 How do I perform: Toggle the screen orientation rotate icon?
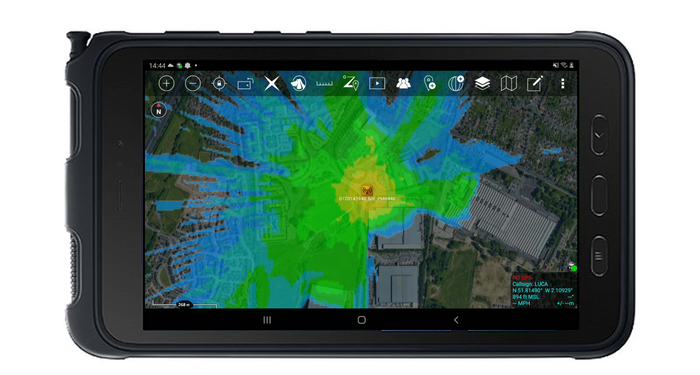point(245,83)
